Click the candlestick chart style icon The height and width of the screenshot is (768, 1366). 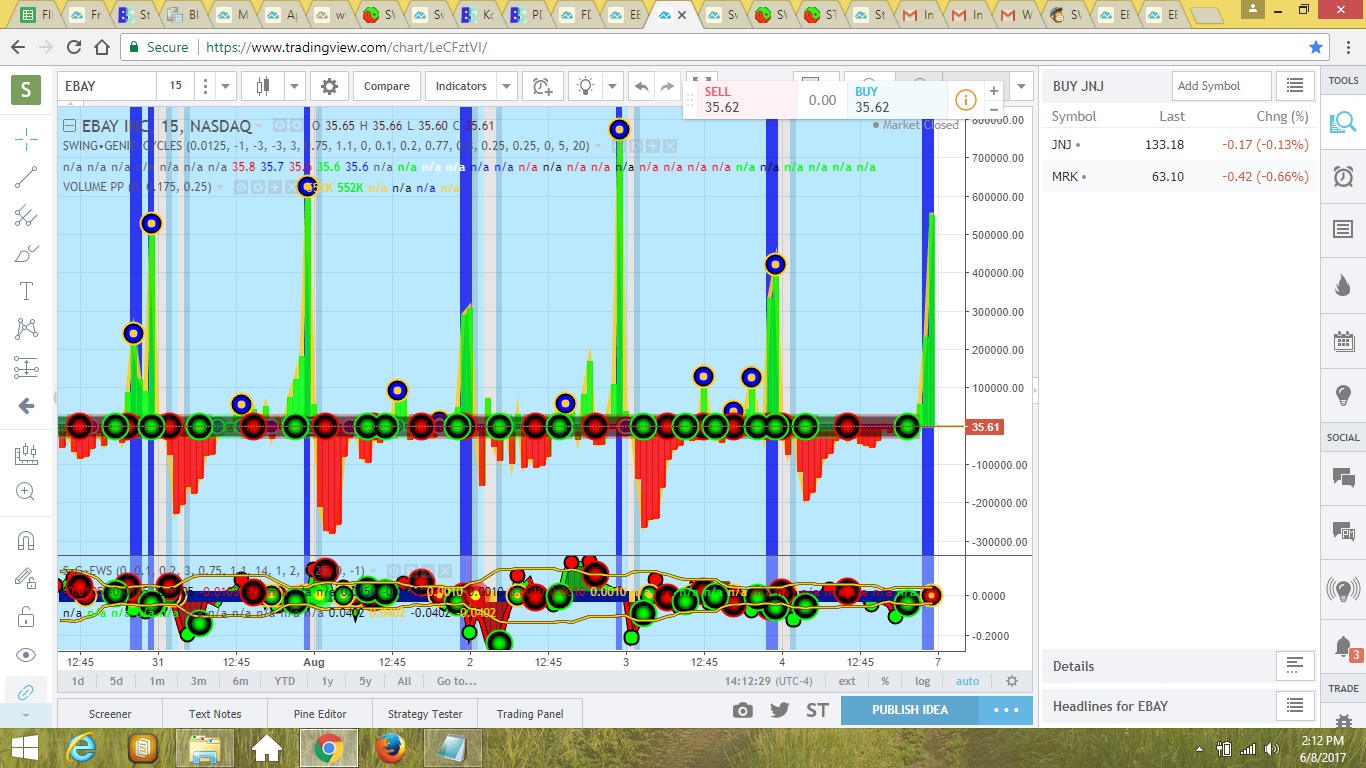click(x=263, y=86)
